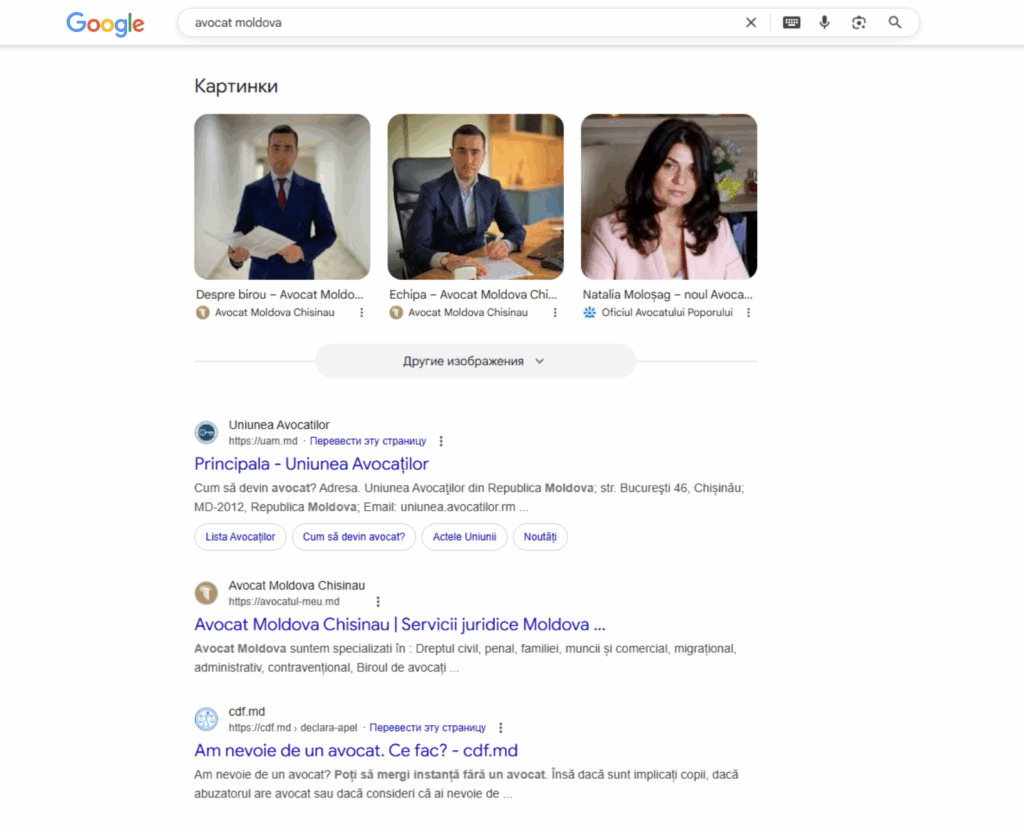Click the magnifying glass search icon
Screen dimensions: 1024x832
coord(895,23)
